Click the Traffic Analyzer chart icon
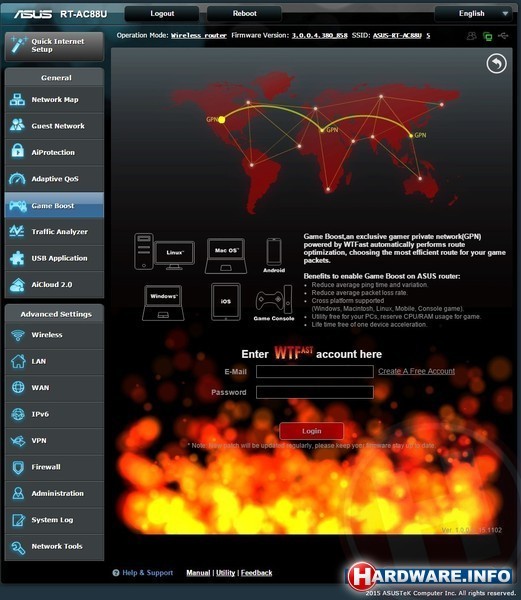The width and height of the screenshot is (521, 600). [x=17, y=231]
